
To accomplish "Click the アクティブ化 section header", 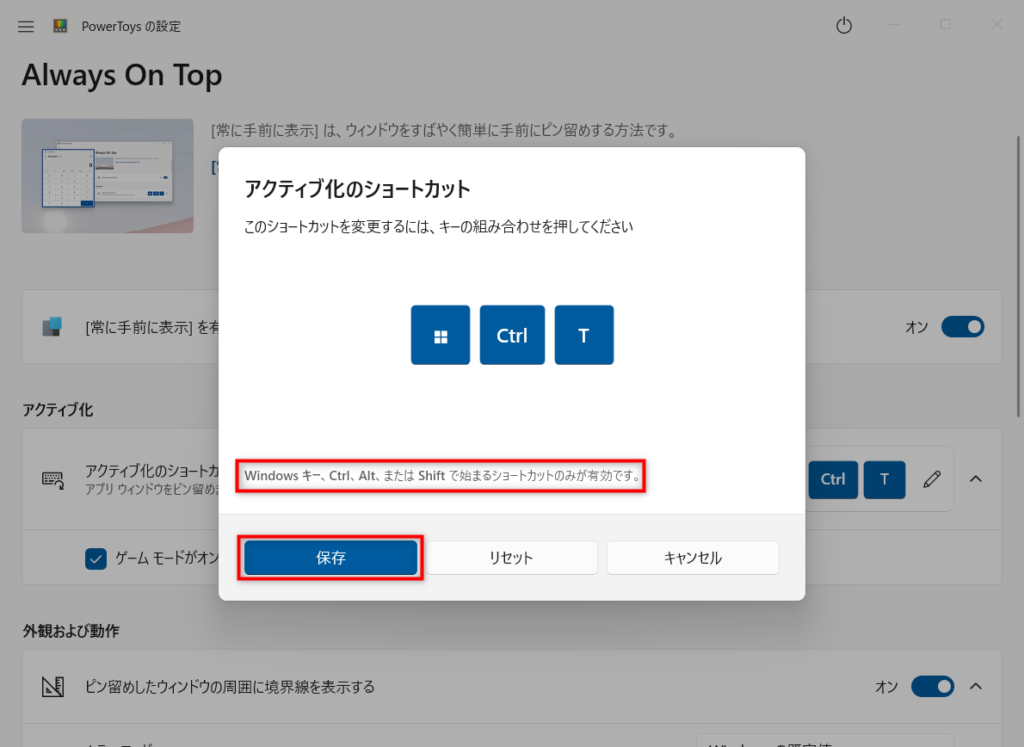I will pos(58,410).
